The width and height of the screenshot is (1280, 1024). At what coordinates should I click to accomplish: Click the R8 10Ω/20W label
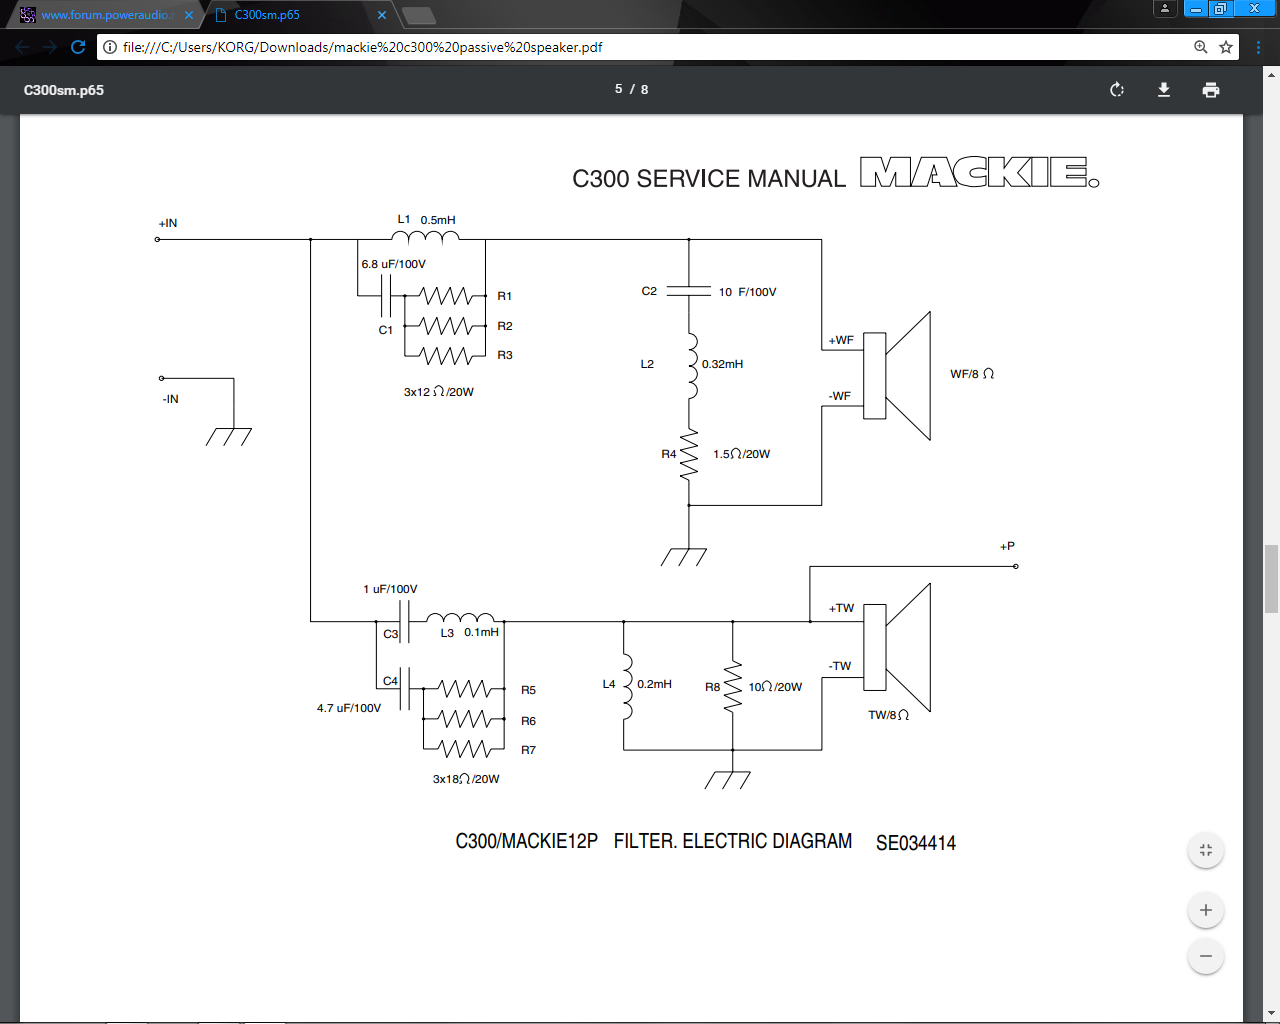coord(753,687)
